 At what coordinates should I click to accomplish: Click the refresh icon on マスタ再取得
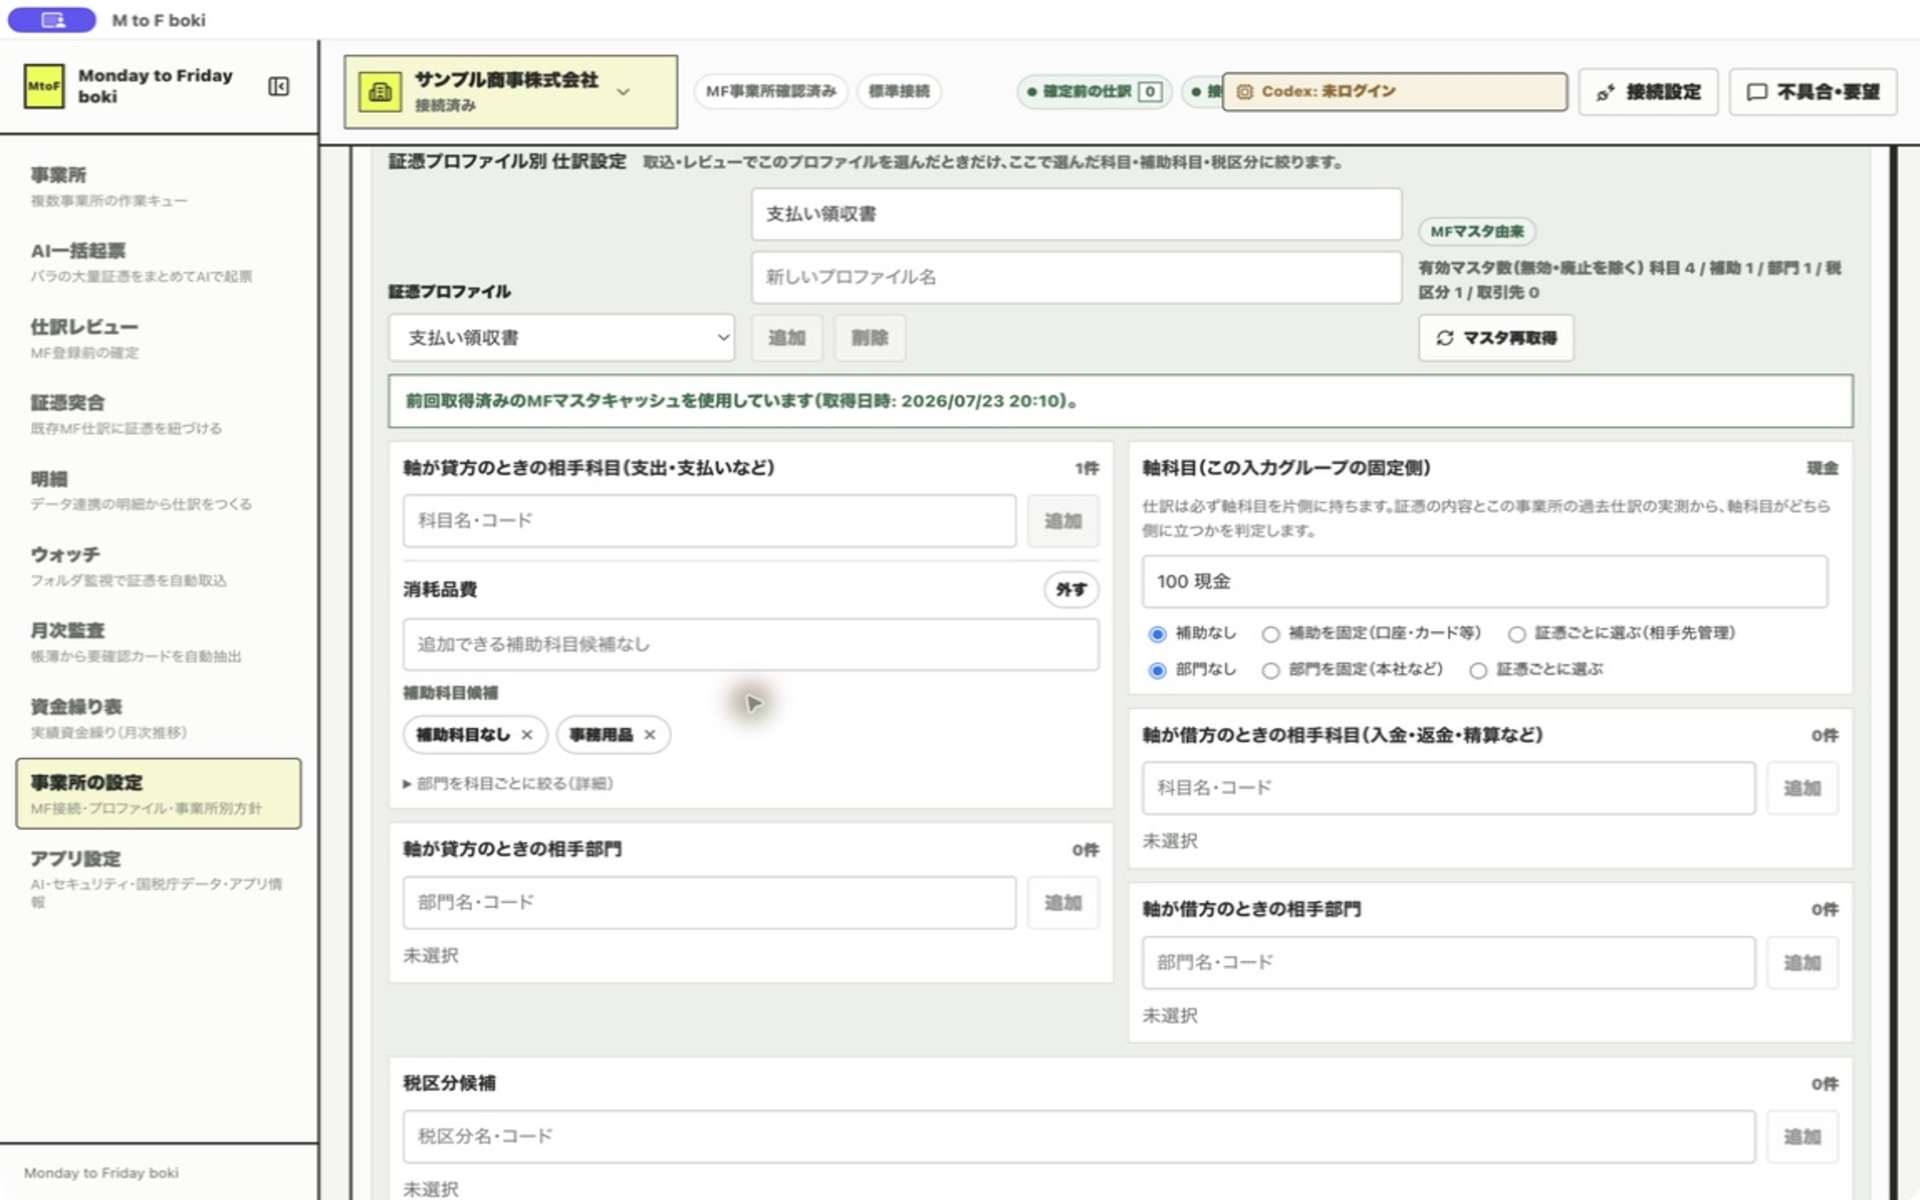click(1445, 338)
